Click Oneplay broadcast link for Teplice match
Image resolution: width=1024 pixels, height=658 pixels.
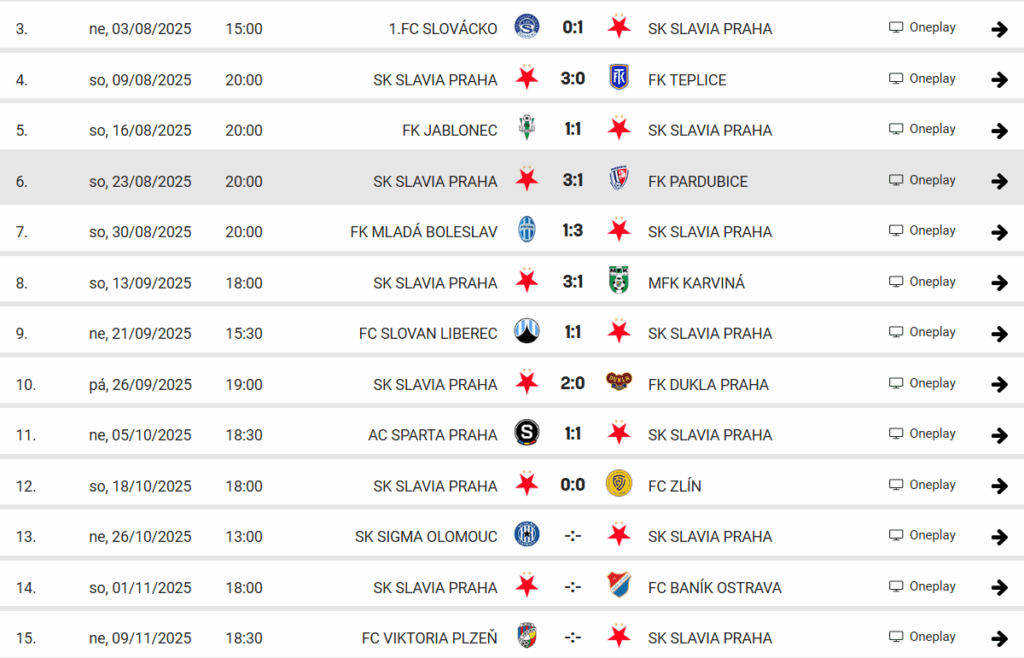click(x=922, y=79)
